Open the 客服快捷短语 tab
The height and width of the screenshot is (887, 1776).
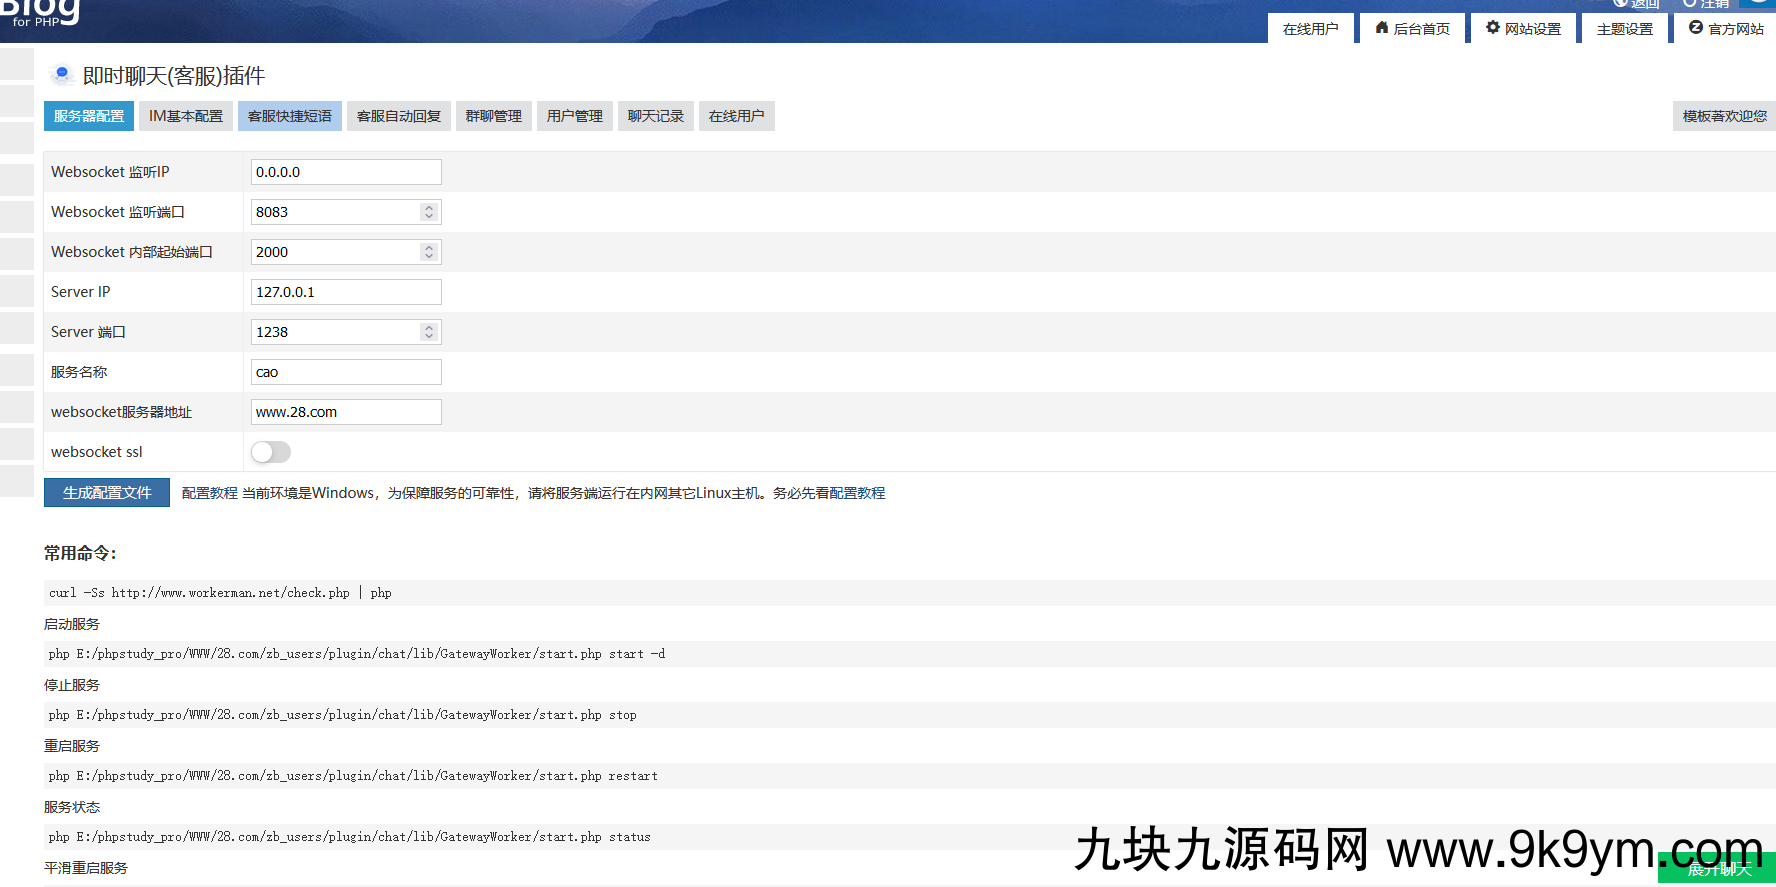click(290, 116)
